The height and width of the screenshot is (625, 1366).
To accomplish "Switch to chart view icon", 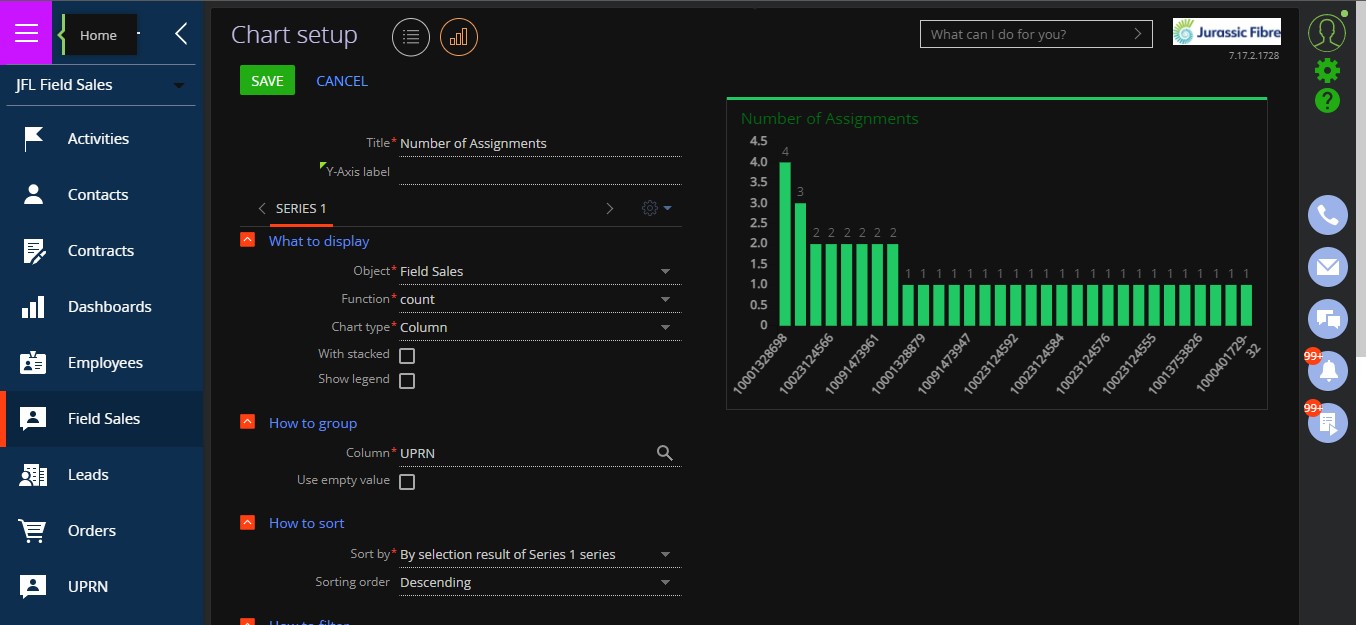I will (459, 37).
